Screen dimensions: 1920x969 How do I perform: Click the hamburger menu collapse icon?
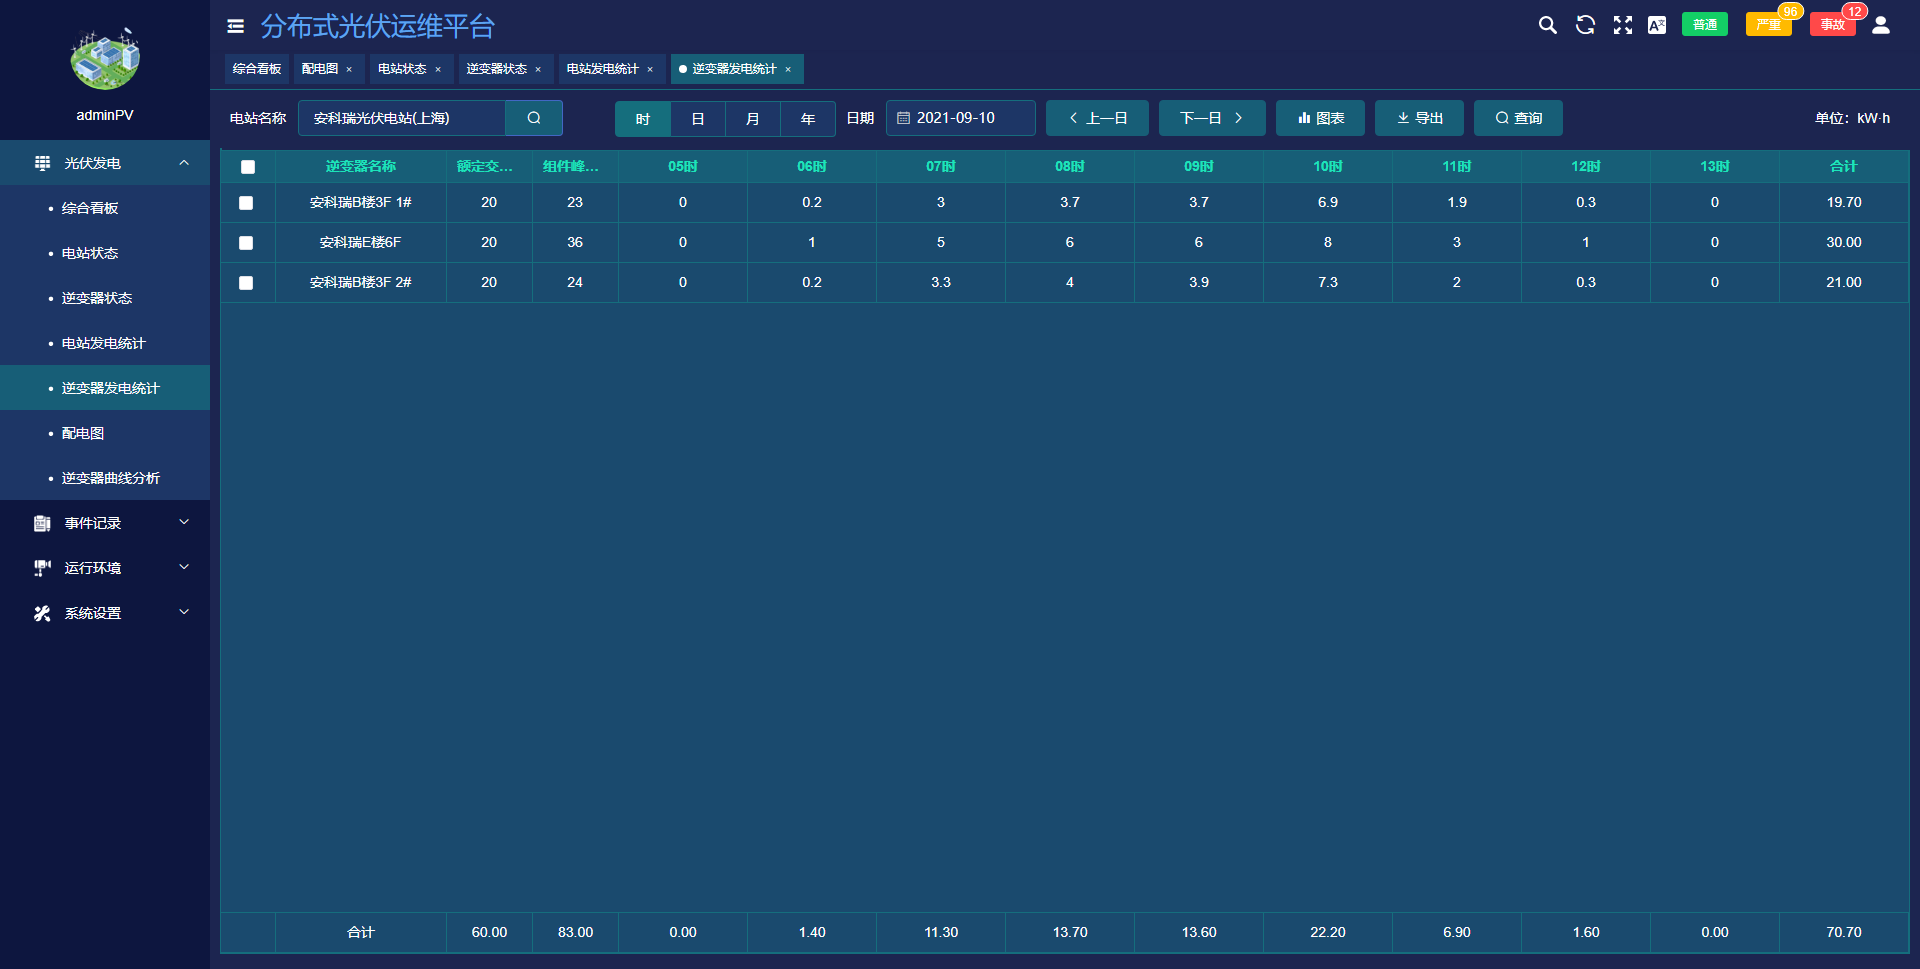236,27
